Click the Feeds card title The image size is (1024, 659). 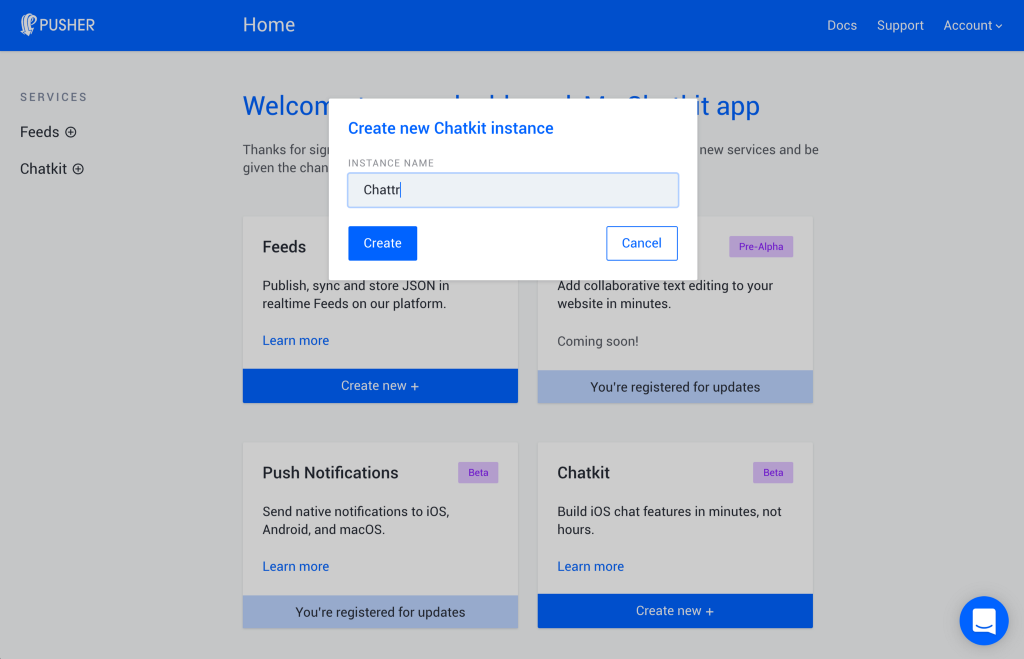click(284, 246)
